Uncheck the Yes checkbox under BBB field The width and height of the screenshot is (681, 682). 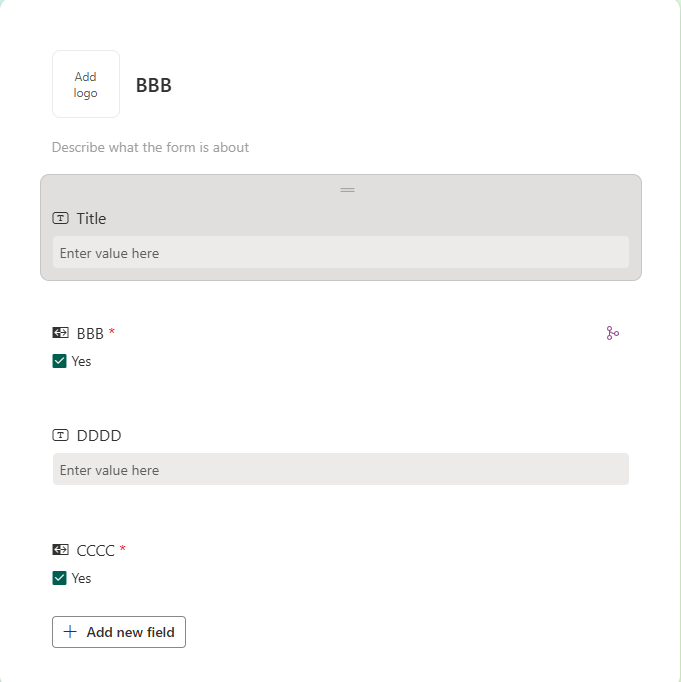click(x=60, y=361)
